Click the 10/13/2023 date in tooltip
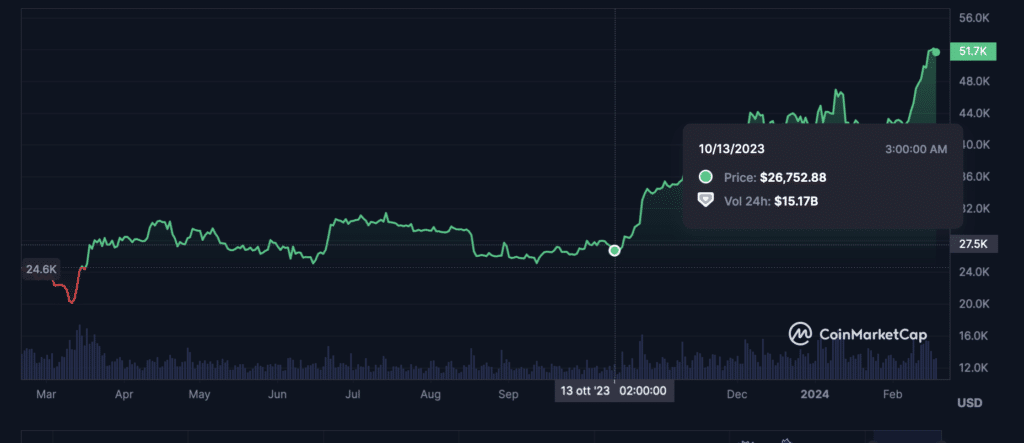The height and width of the screenshot is (443, 1024). tap(733, 149)
